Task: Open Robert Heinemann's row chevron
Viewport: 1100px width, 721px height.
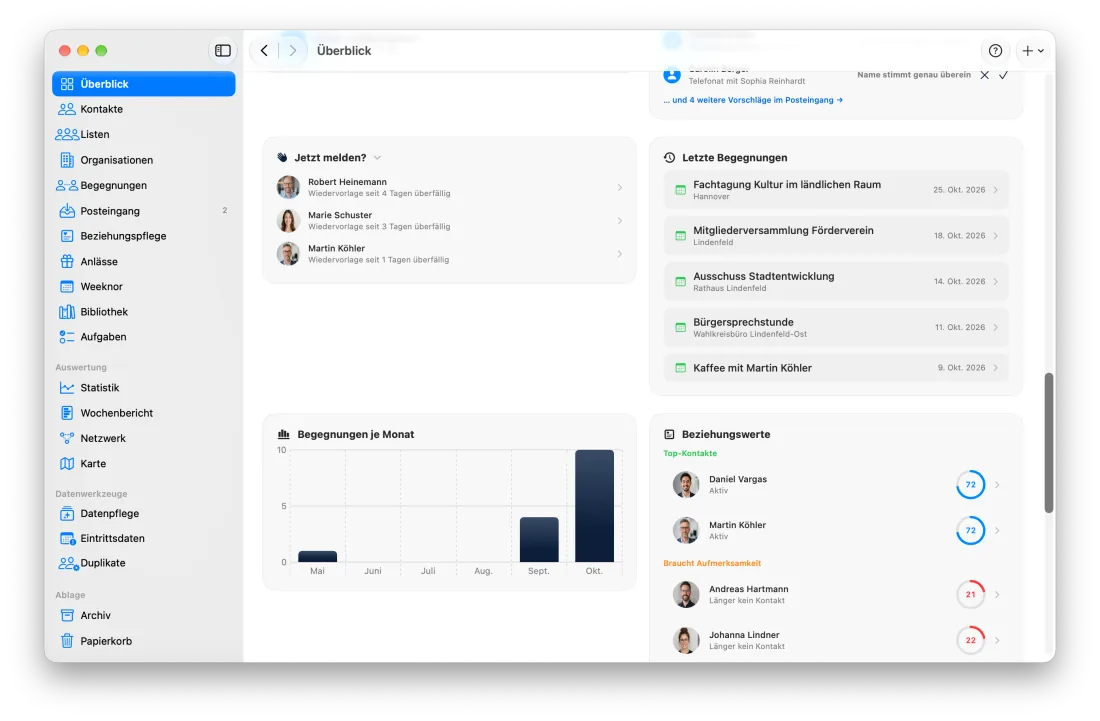Action: coord(619,187)
